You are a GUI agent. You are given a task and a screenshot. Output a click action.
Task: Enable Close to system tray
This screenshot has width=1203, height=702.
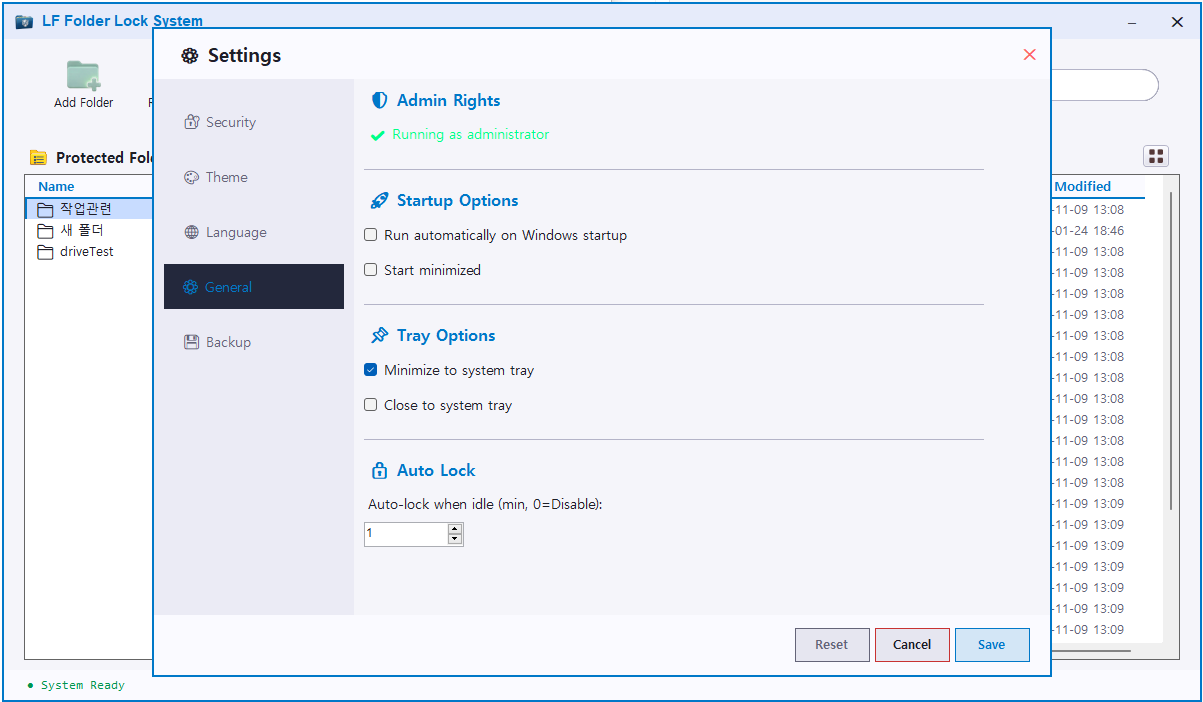pos(371,405)
